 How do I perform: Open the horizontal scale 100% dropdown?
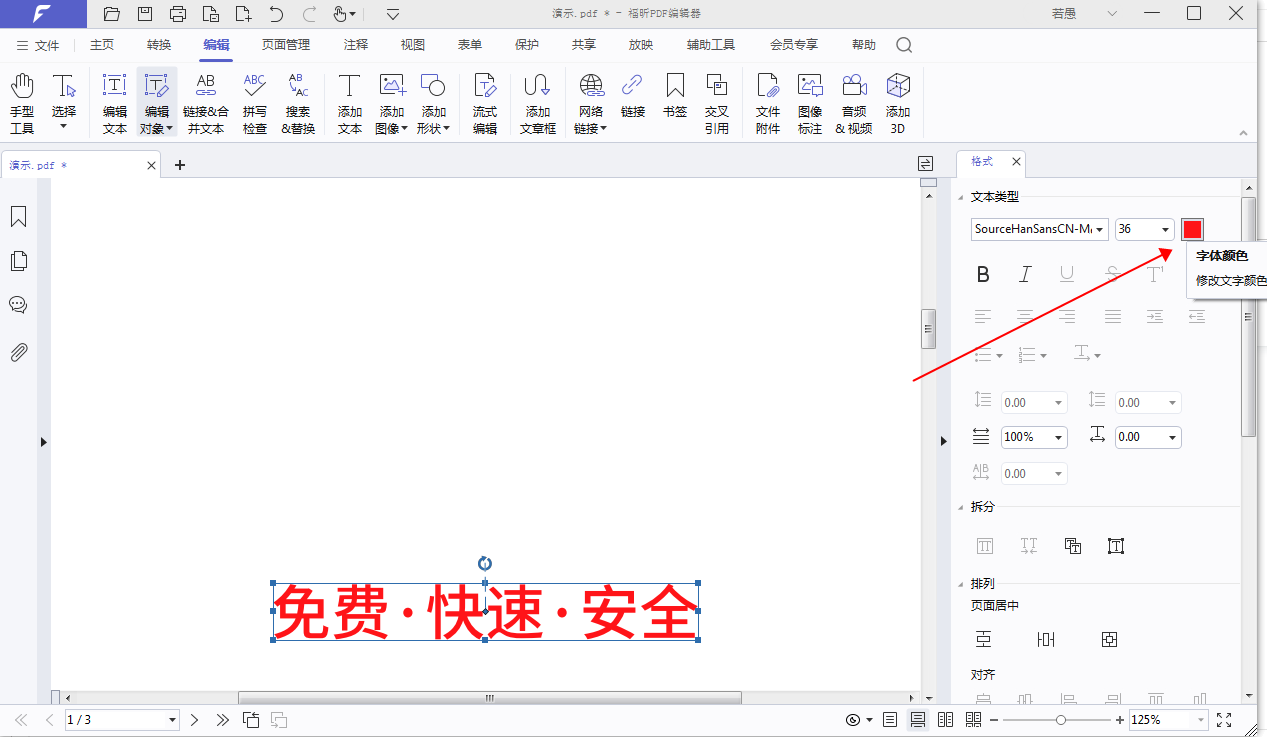[1059, 437]
